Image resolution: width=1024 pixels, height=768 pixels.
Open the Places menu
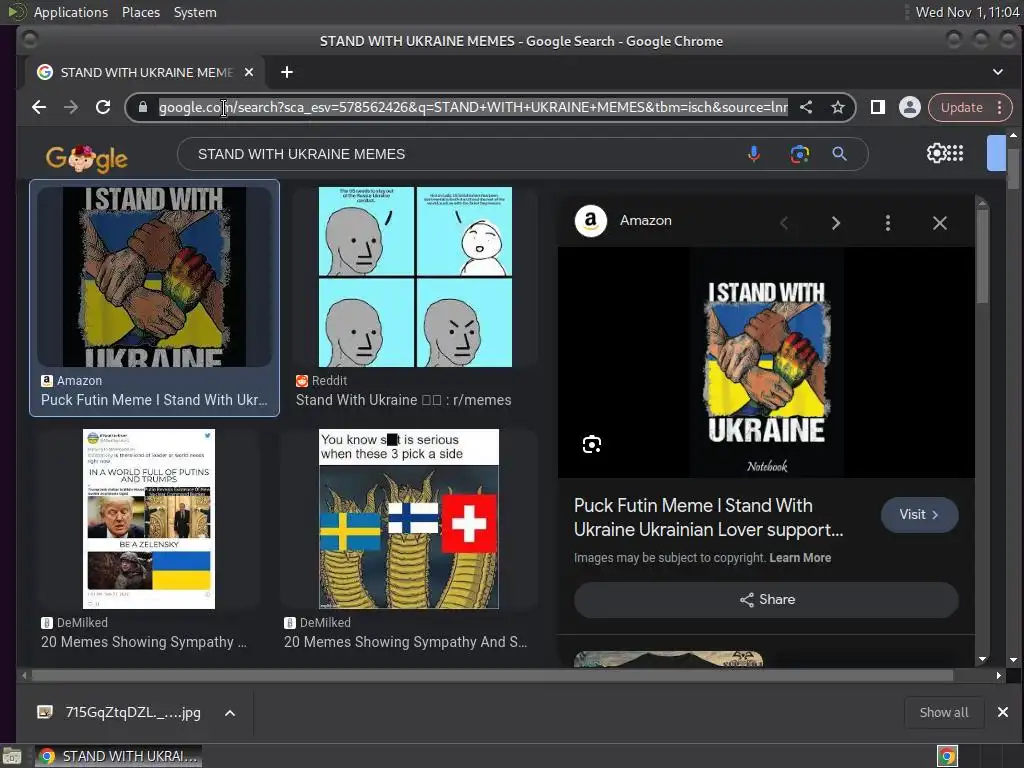(x=141, y=12)
